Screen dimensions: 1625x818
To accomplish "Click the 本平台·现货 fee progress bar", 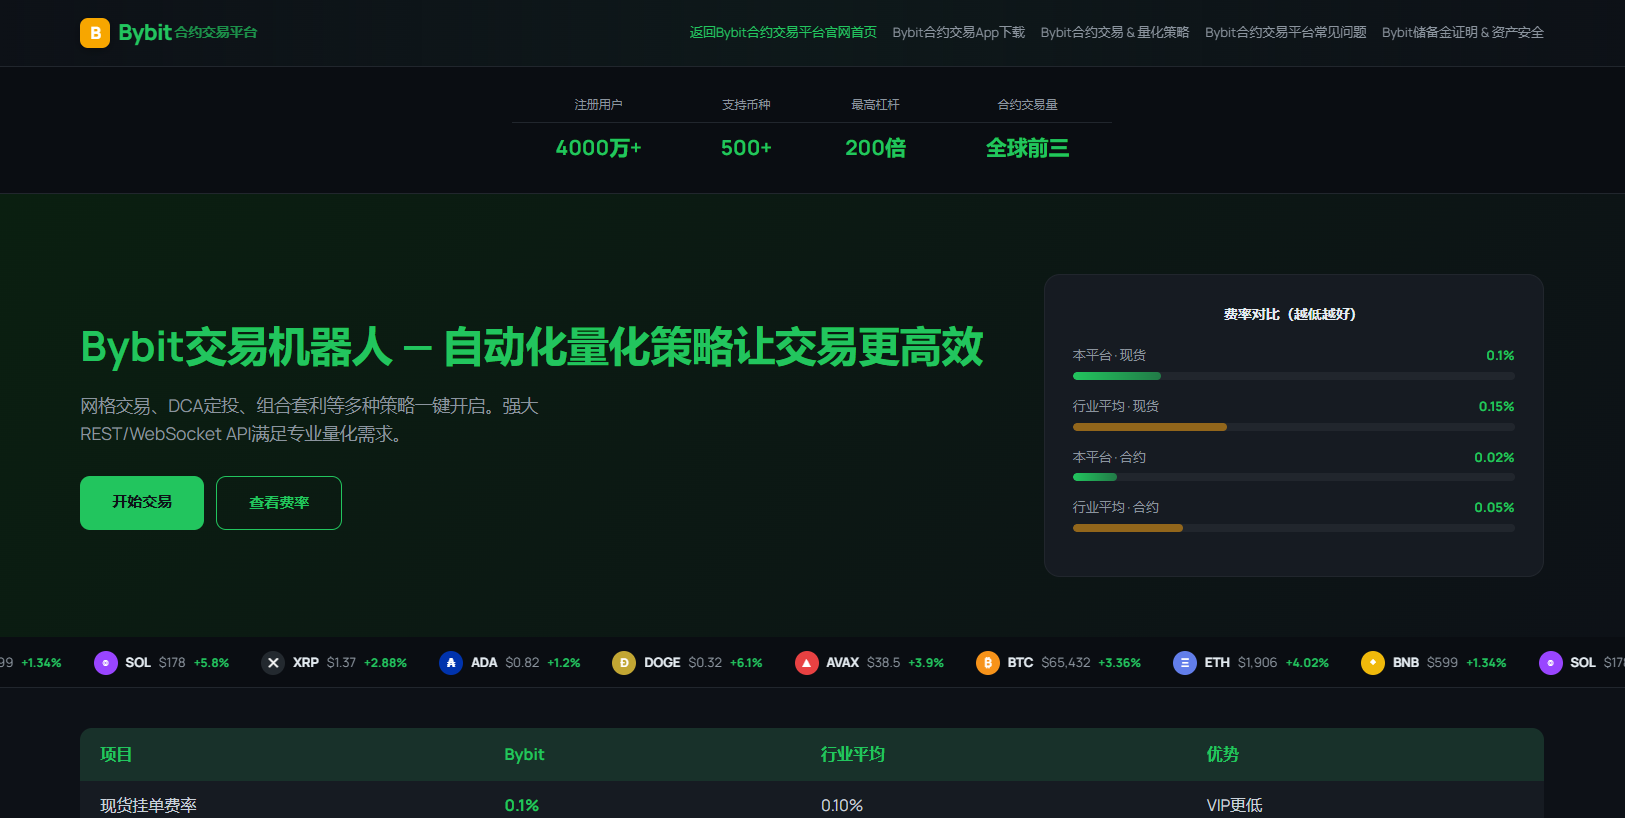I will point(1294,376).
